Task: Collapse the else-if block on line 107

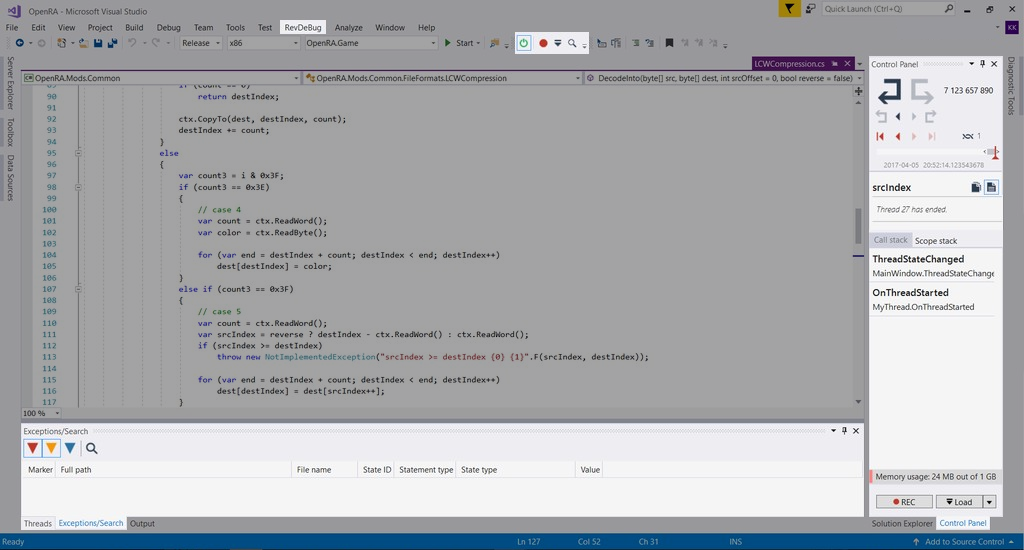Action: pos(78,289)
